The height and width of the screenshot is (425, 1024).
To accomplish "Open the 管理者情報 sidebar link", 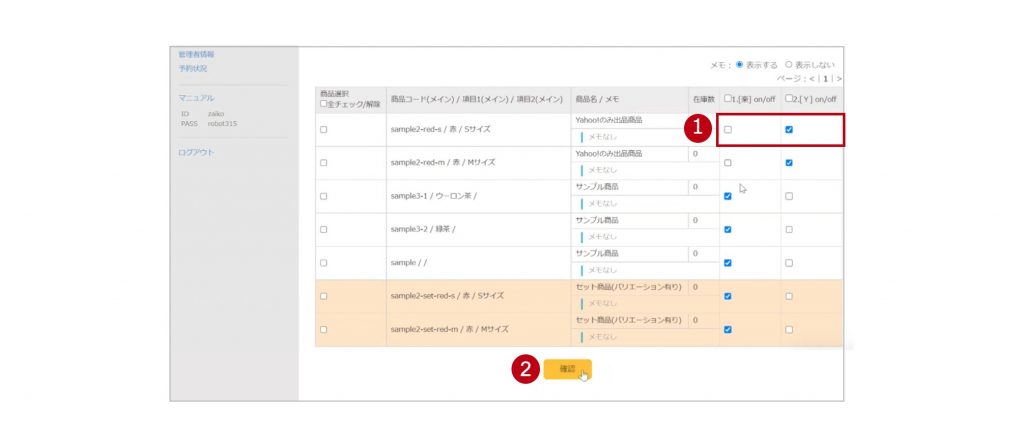I will 196,54.
